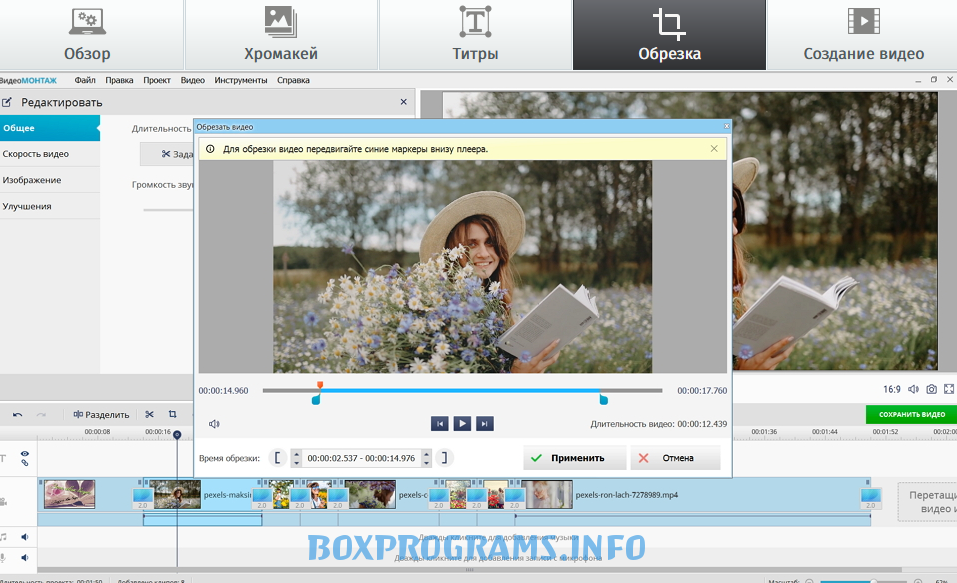
Task: Click the Разделить split button
Action: pyautogui.click(x=101, y=415)
